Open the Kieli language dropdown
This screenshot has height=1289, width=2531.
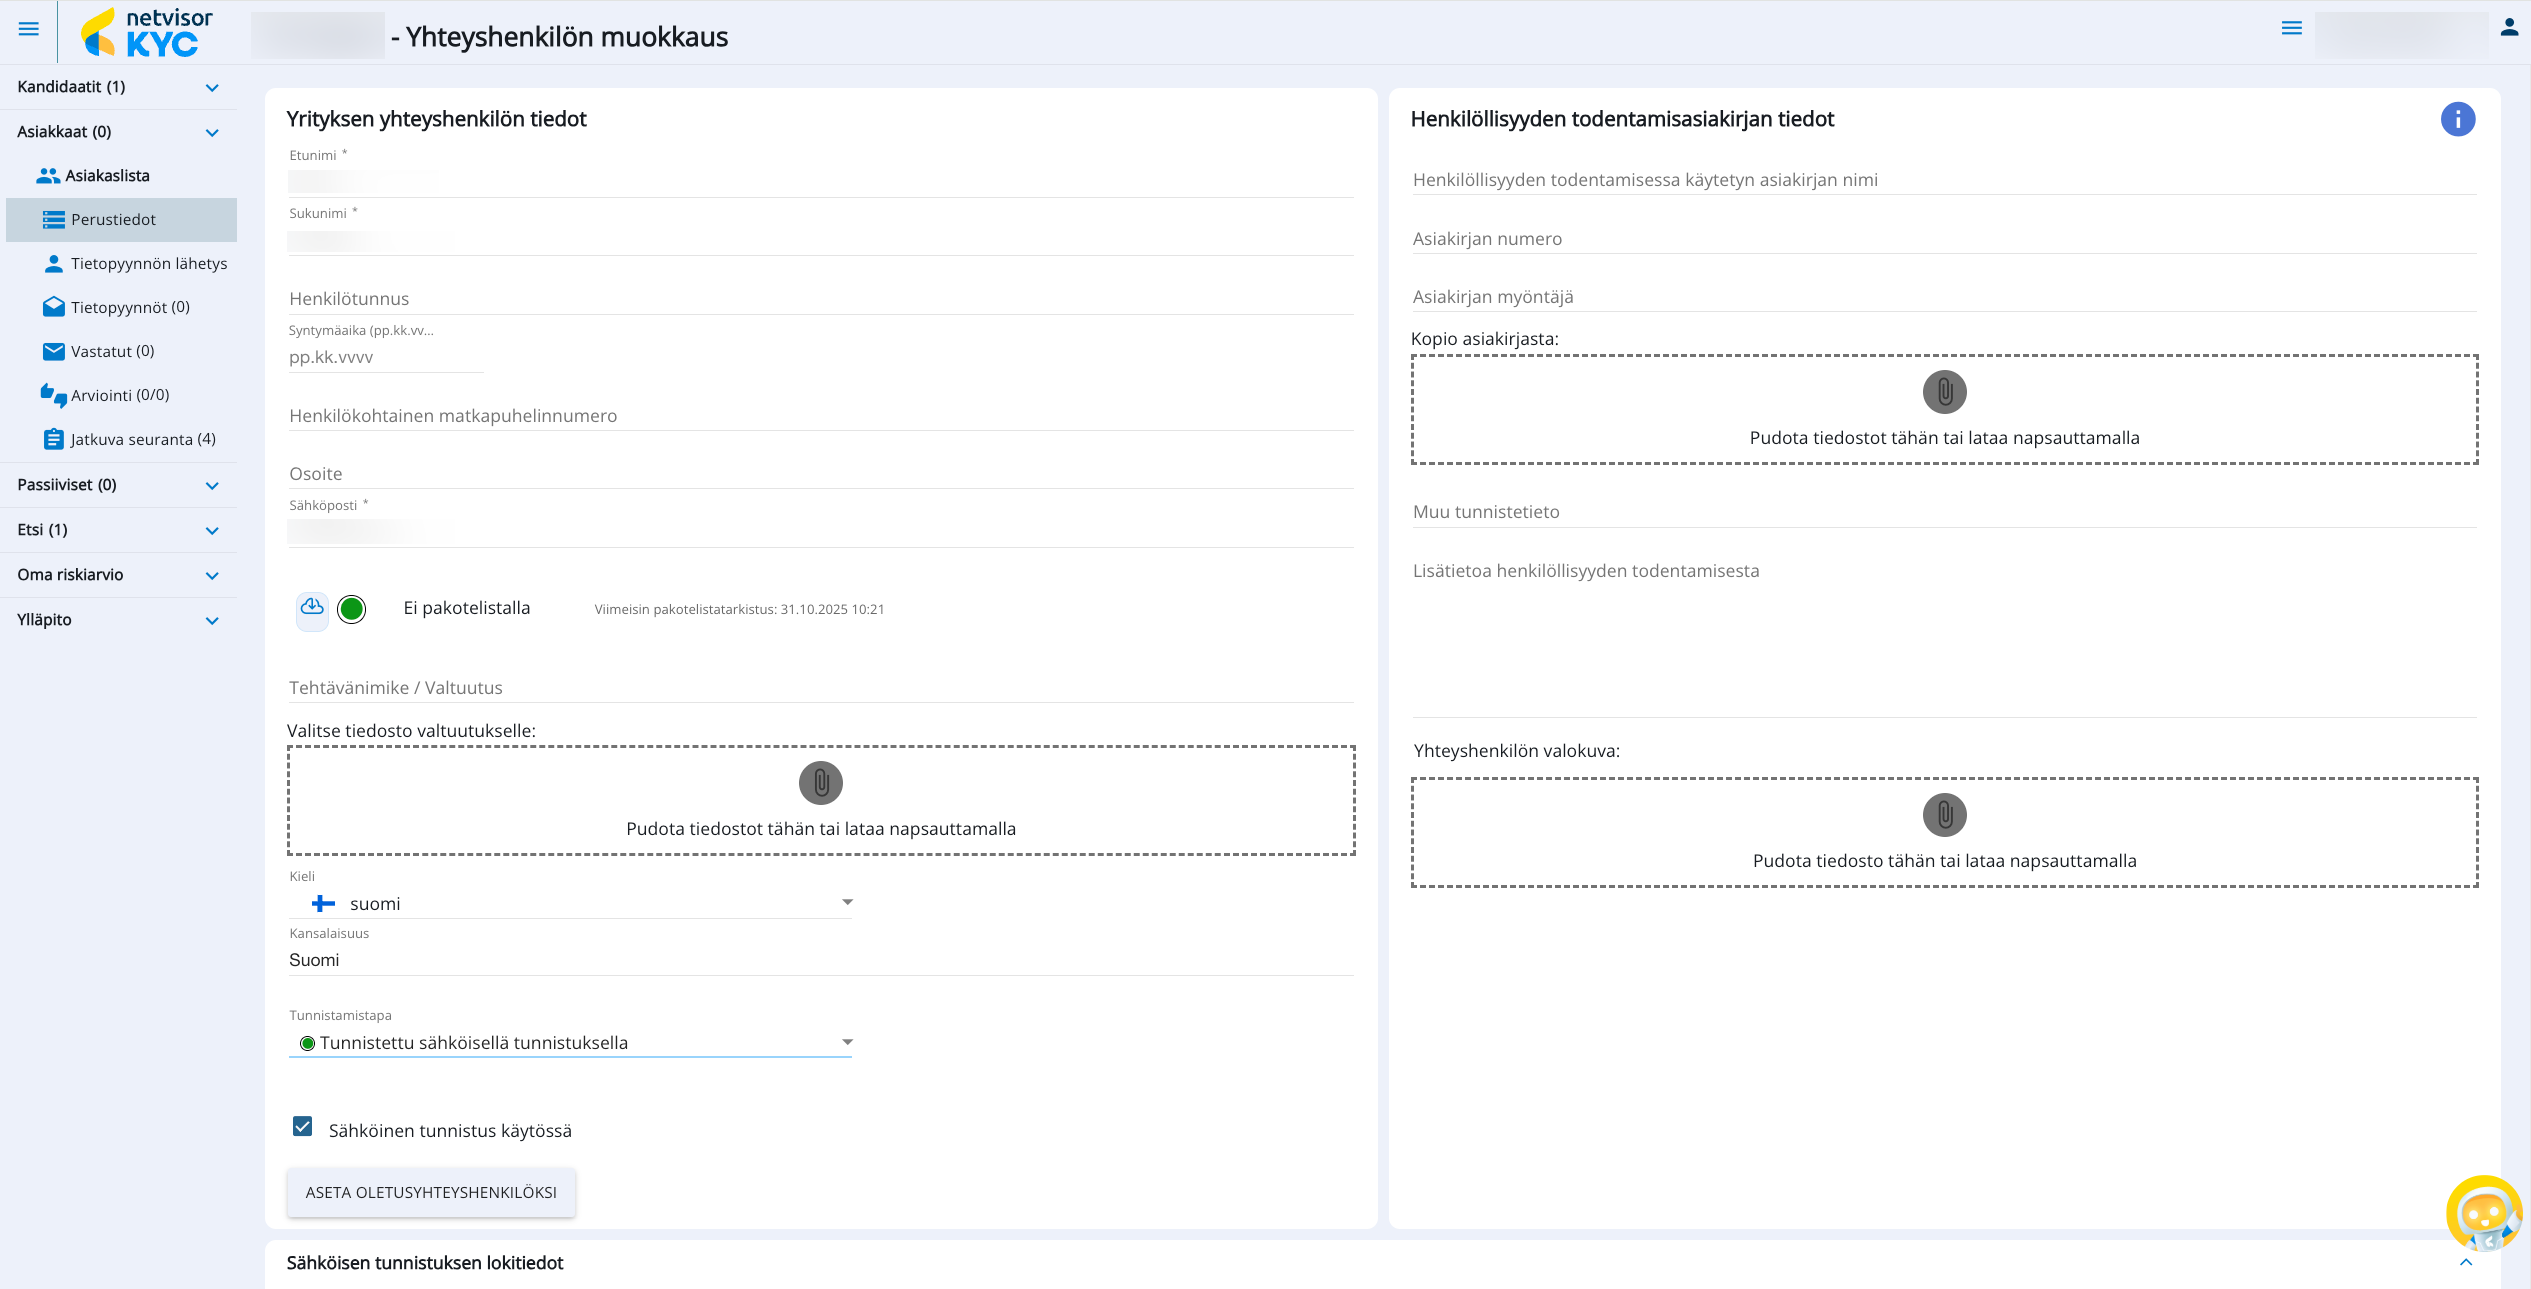[x=570, y=903]
